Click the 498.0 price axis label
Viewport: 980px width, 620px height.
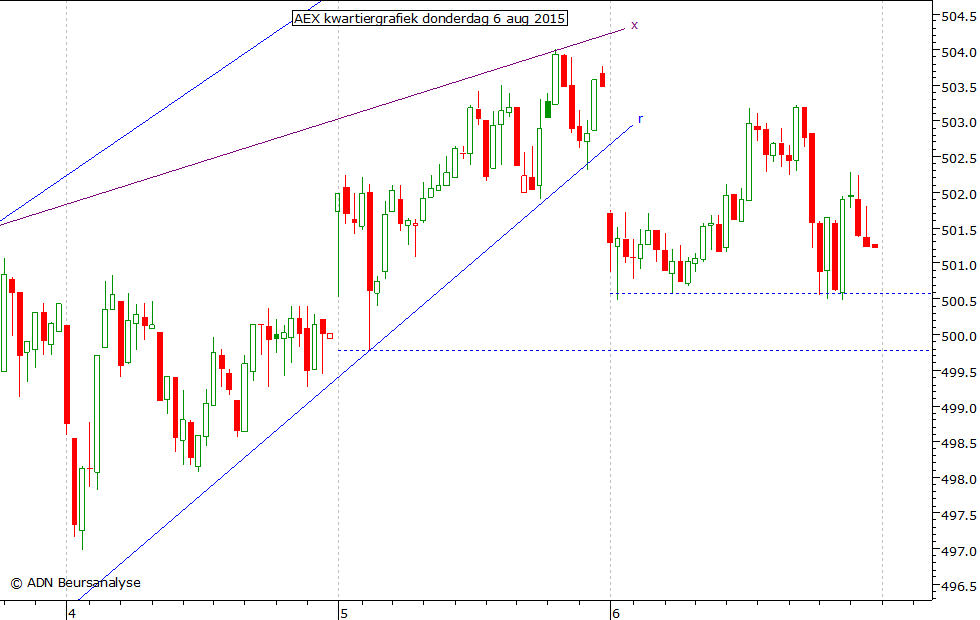click(x=958, y=479)
